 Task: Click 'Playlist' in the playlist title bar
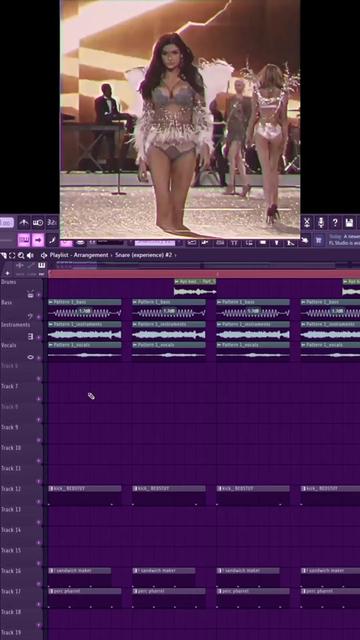[x=59, y=255]
